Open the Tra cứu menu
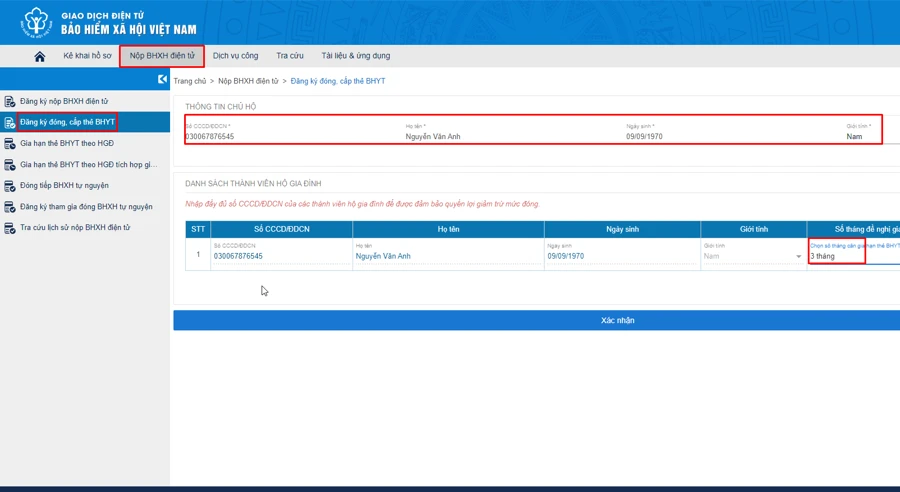 (290, 56)
